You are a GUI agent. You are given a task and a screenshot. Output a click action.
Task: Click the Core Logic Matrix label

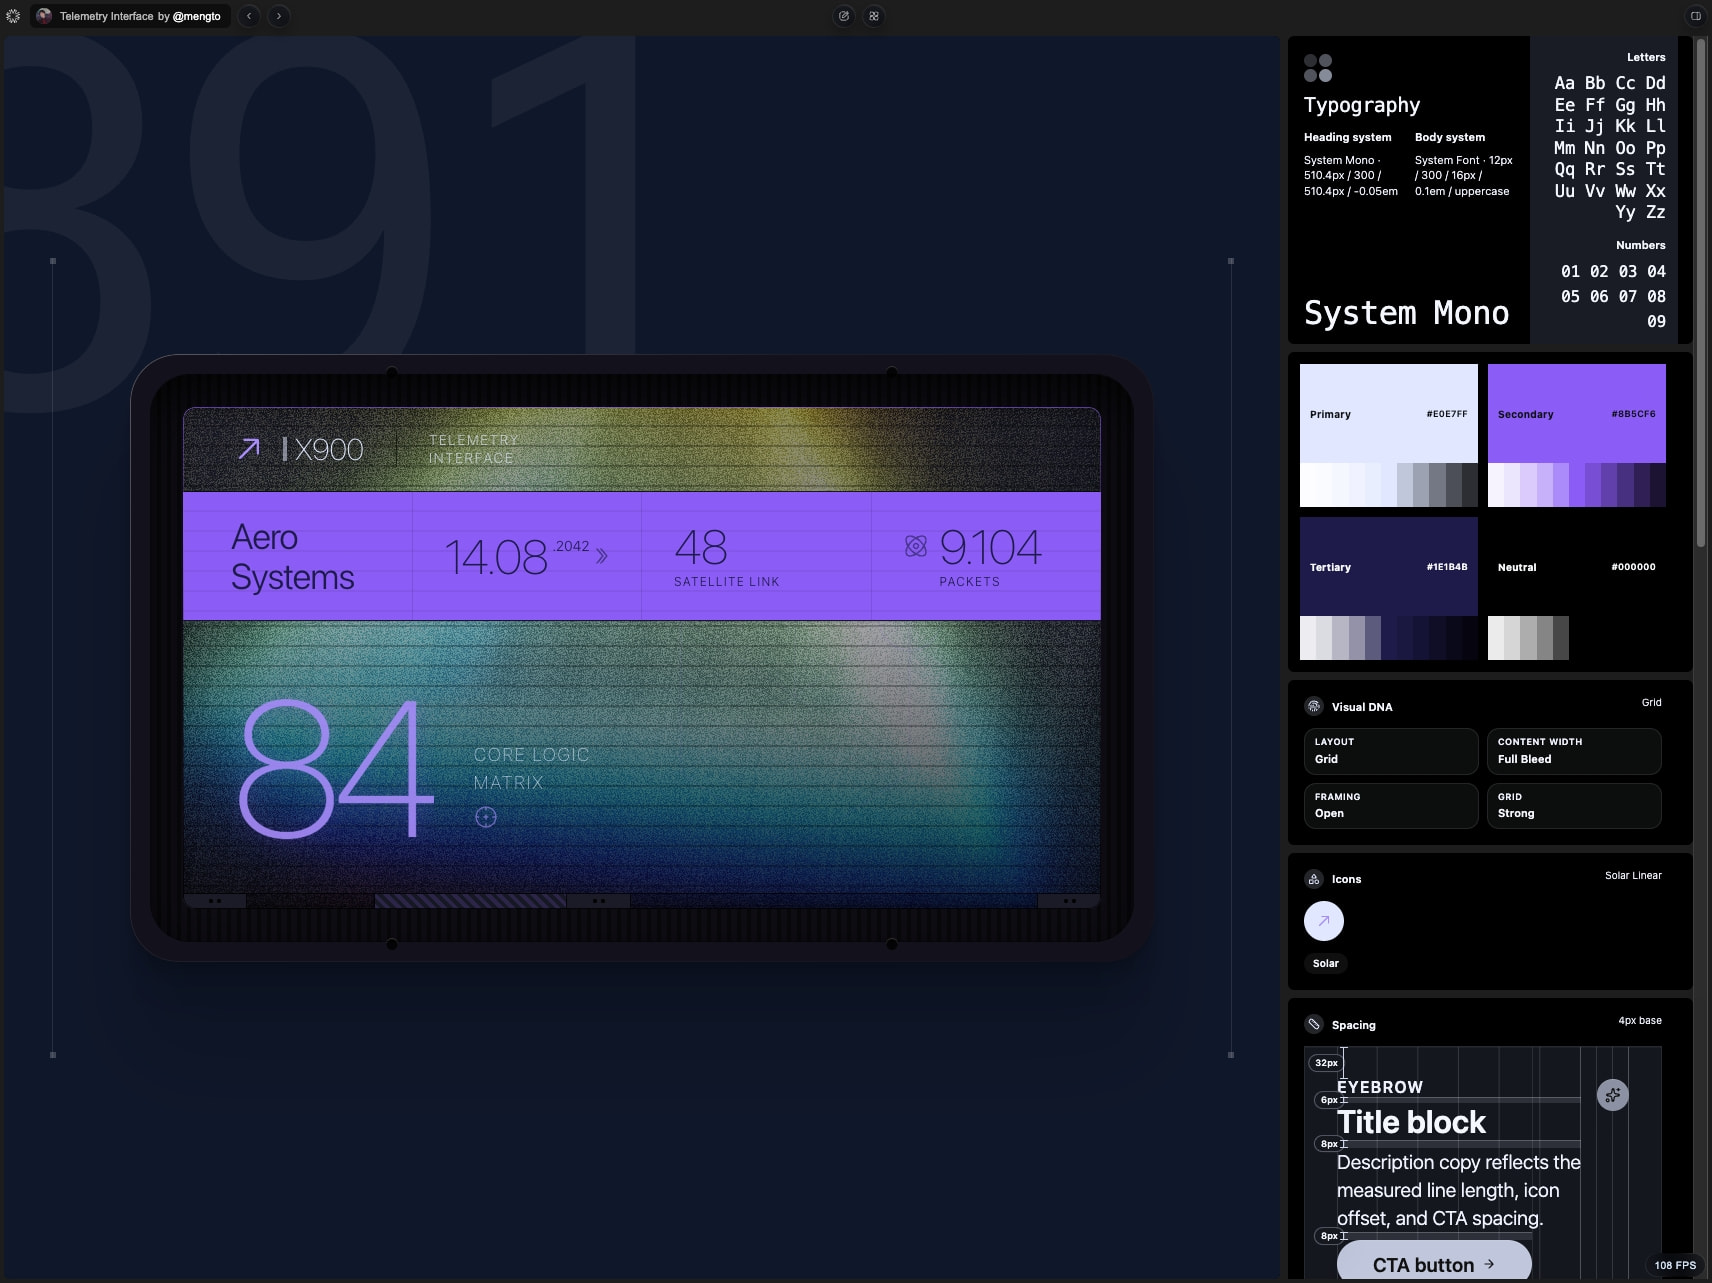(x=531, y=768)
